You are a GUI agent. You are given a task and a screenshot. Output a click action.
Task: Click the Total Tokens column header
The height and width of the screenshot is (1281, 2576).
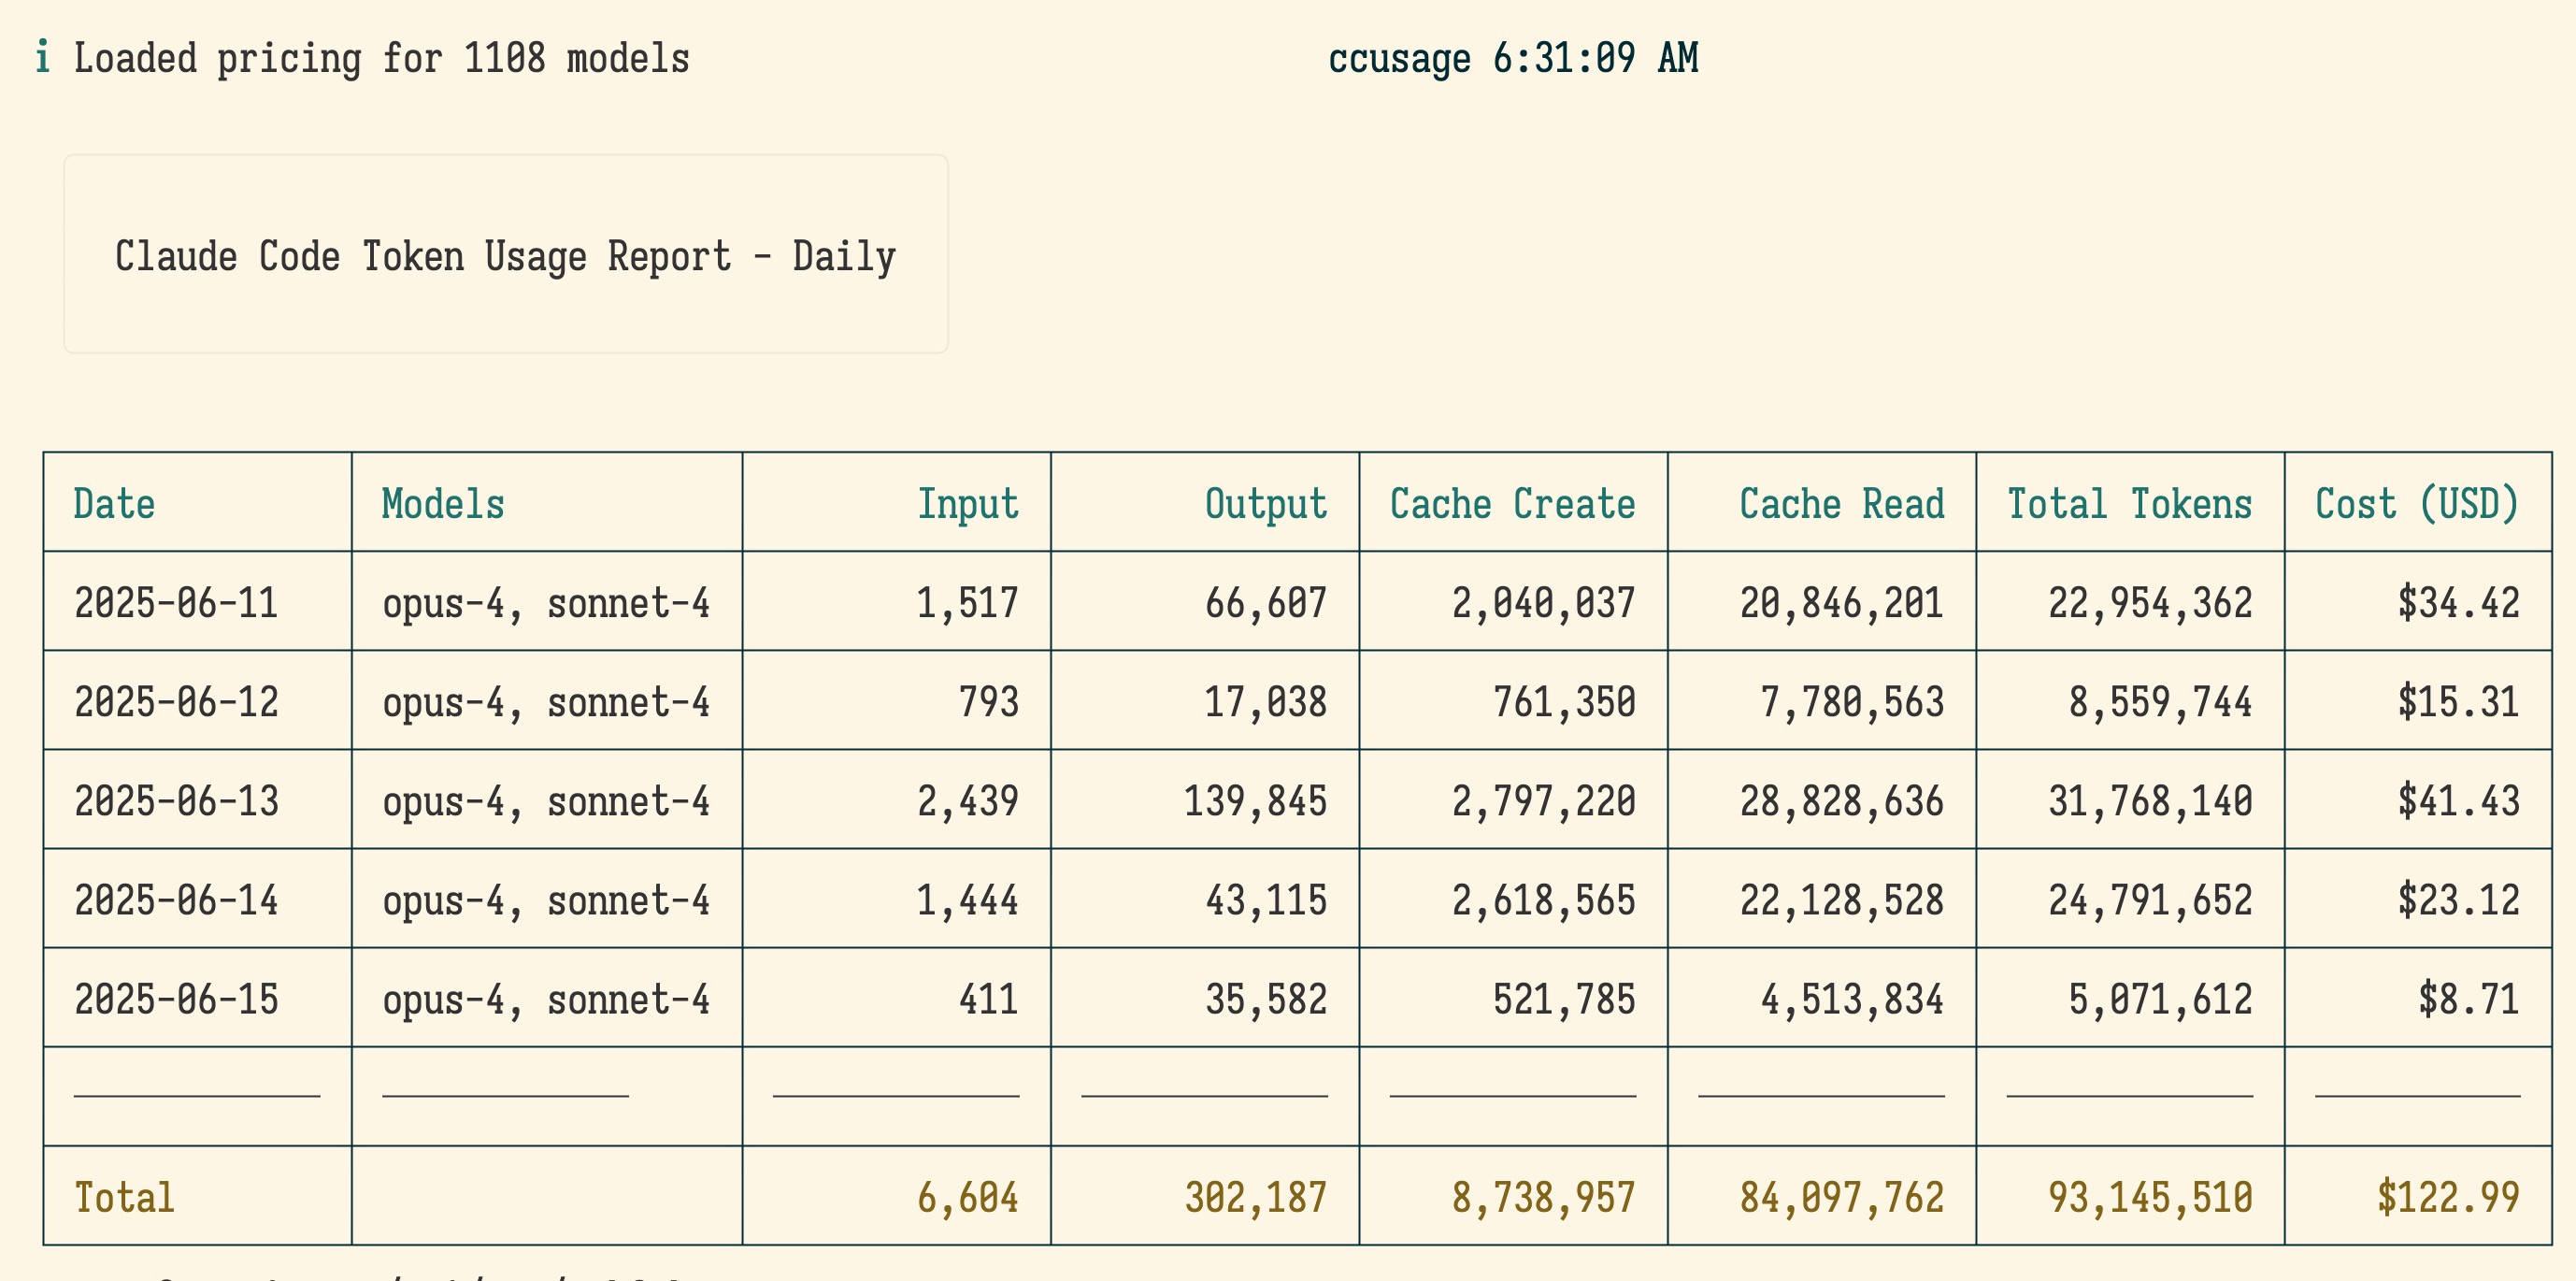[2129, 503]
